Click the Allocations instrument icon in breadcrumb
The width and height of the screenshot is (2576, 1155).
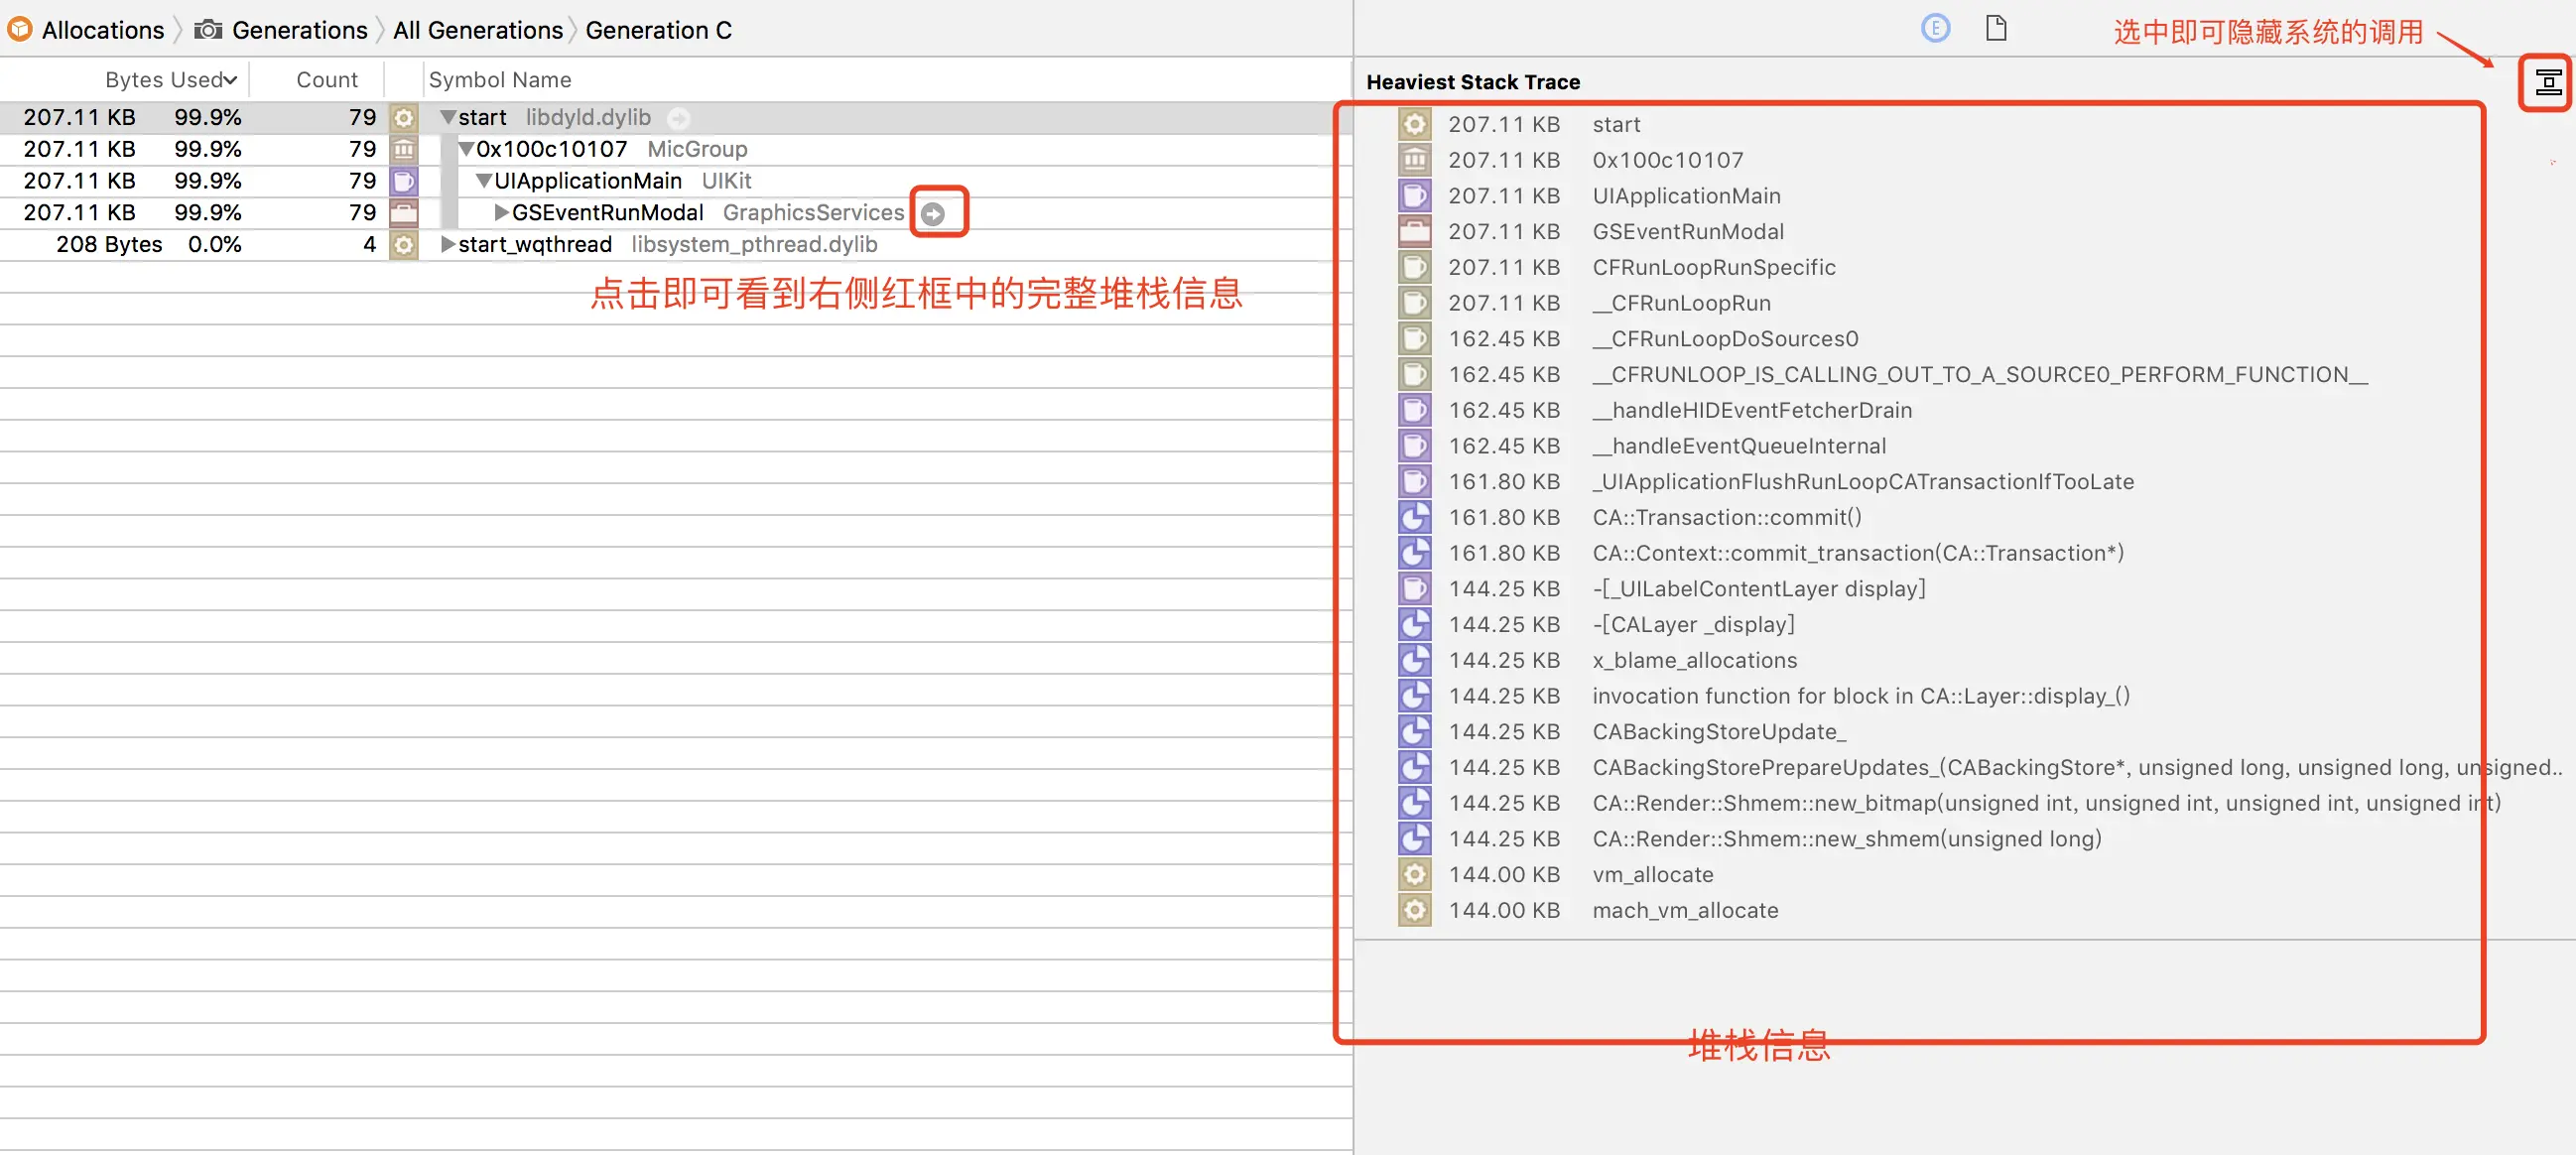pos(19,30)
